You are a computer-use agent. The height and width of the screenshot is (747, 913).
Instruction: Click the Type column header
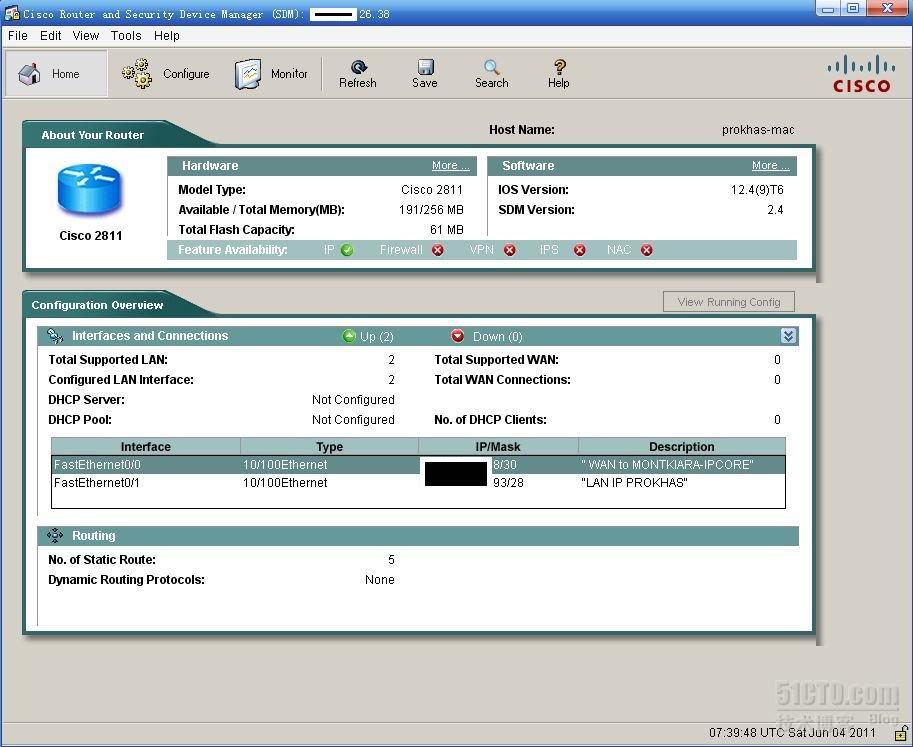point(329,447)
